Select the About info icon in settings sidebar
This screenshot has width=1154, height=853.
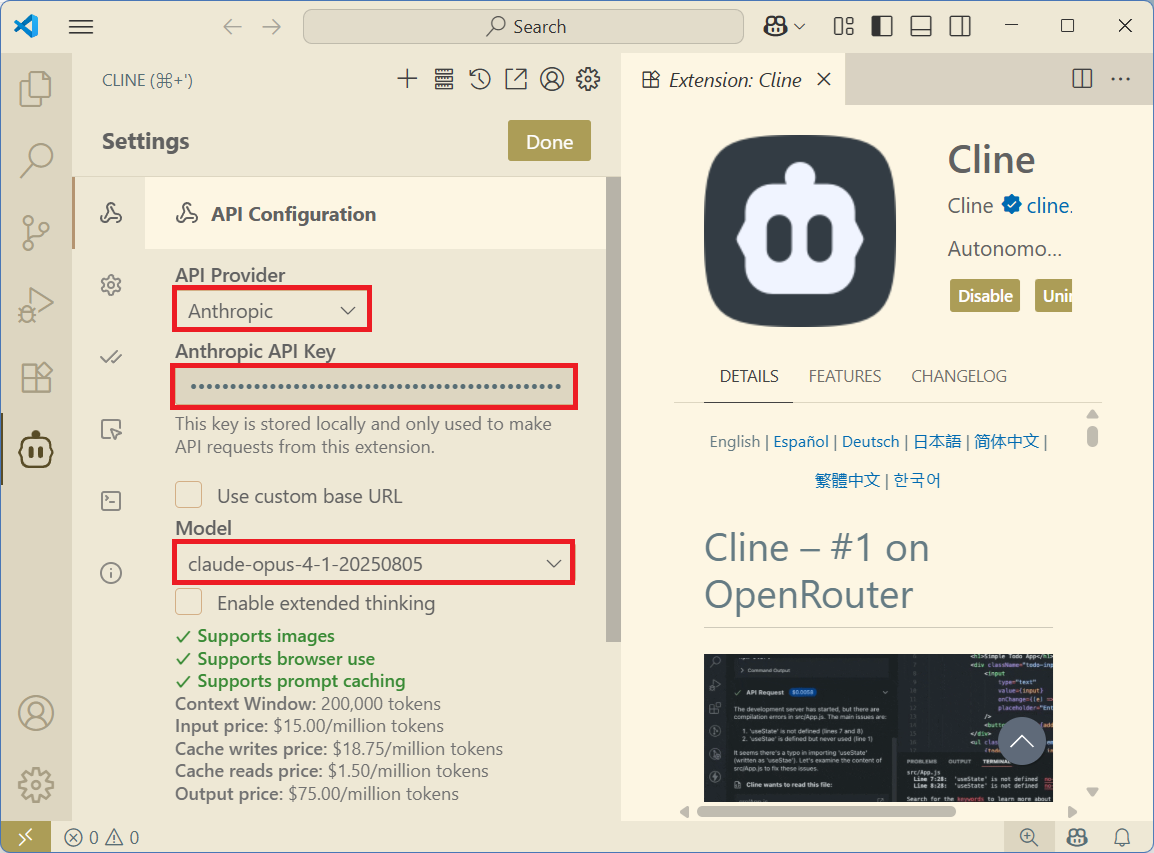[110, 572]
